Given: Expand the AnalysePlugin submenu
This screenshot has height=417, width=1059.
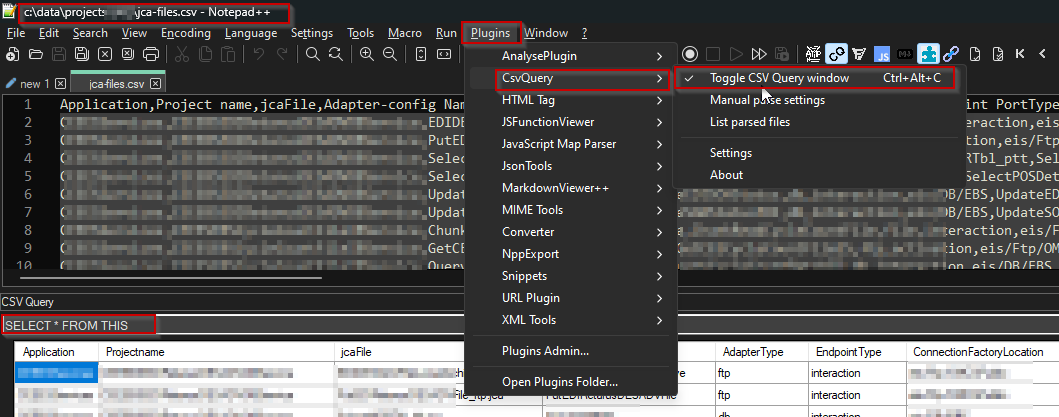Looking at the screenshot, I should coord(572,56).
